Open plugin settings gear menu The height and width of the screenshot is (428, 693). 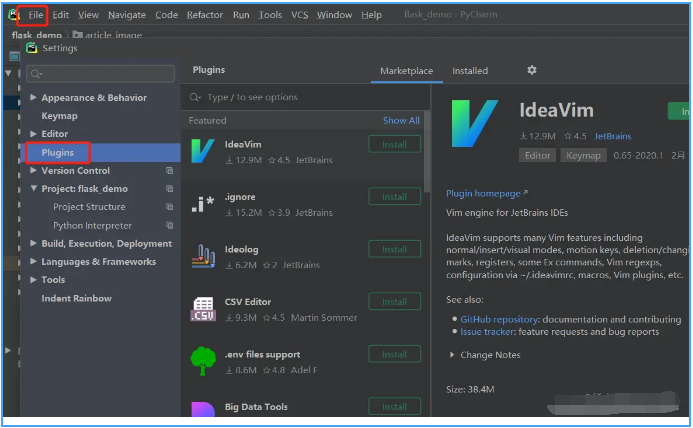532,70
